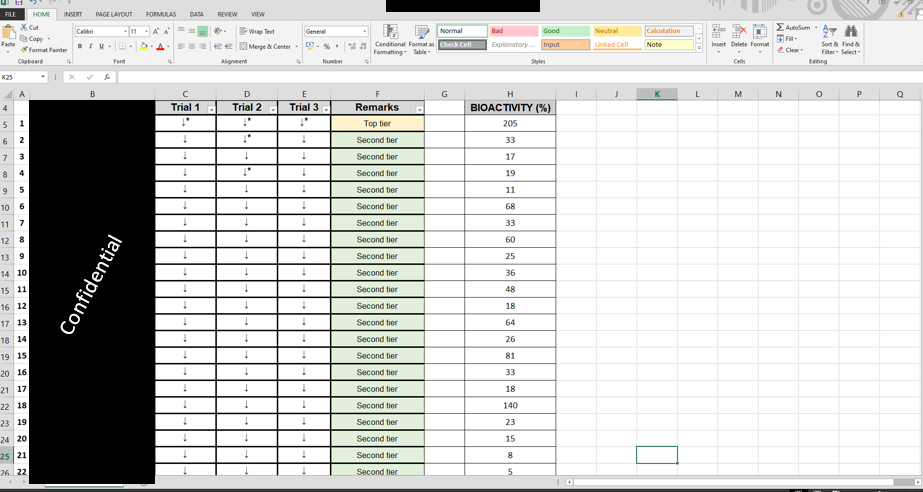Click the Orientation text angle icon
Screen dimensions: 923x492
[x=218, y=31]
